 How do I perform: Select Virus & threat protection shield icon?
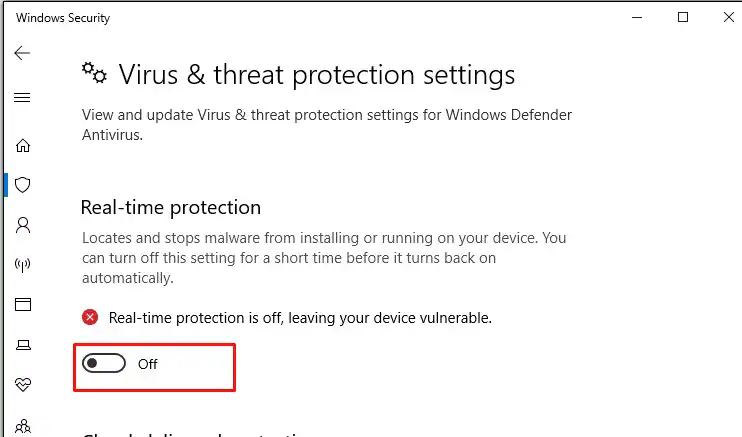click(x=22, y=185)
